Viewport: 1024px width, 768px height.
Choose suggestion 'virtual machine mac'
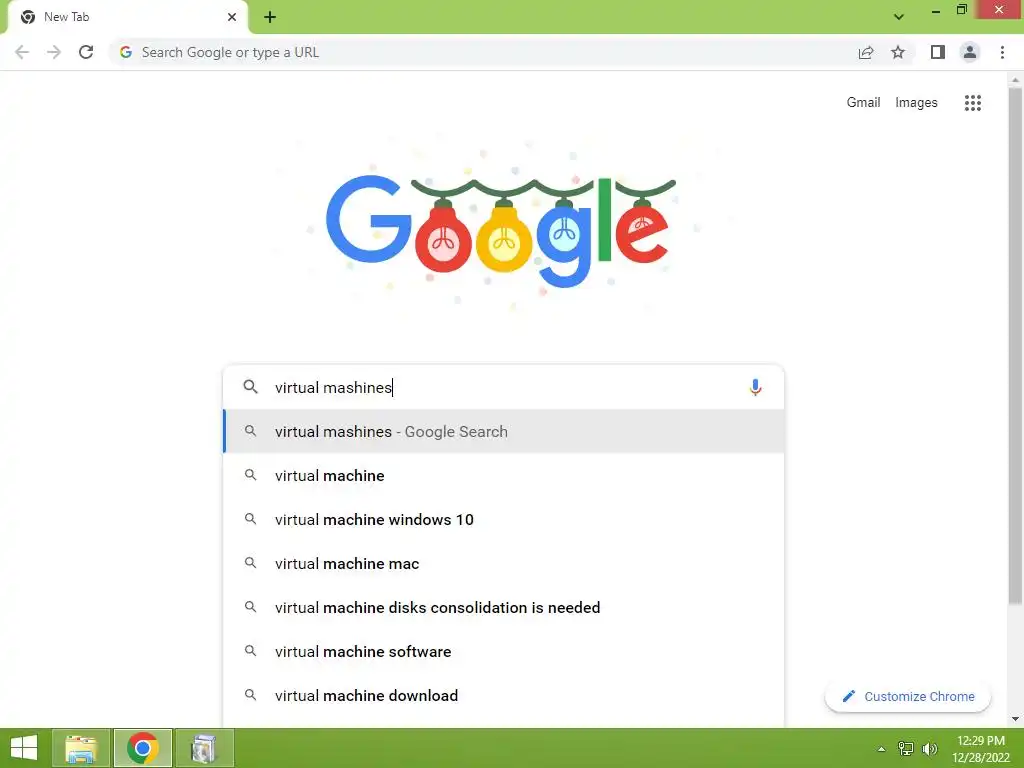click(x=504, y=563)
